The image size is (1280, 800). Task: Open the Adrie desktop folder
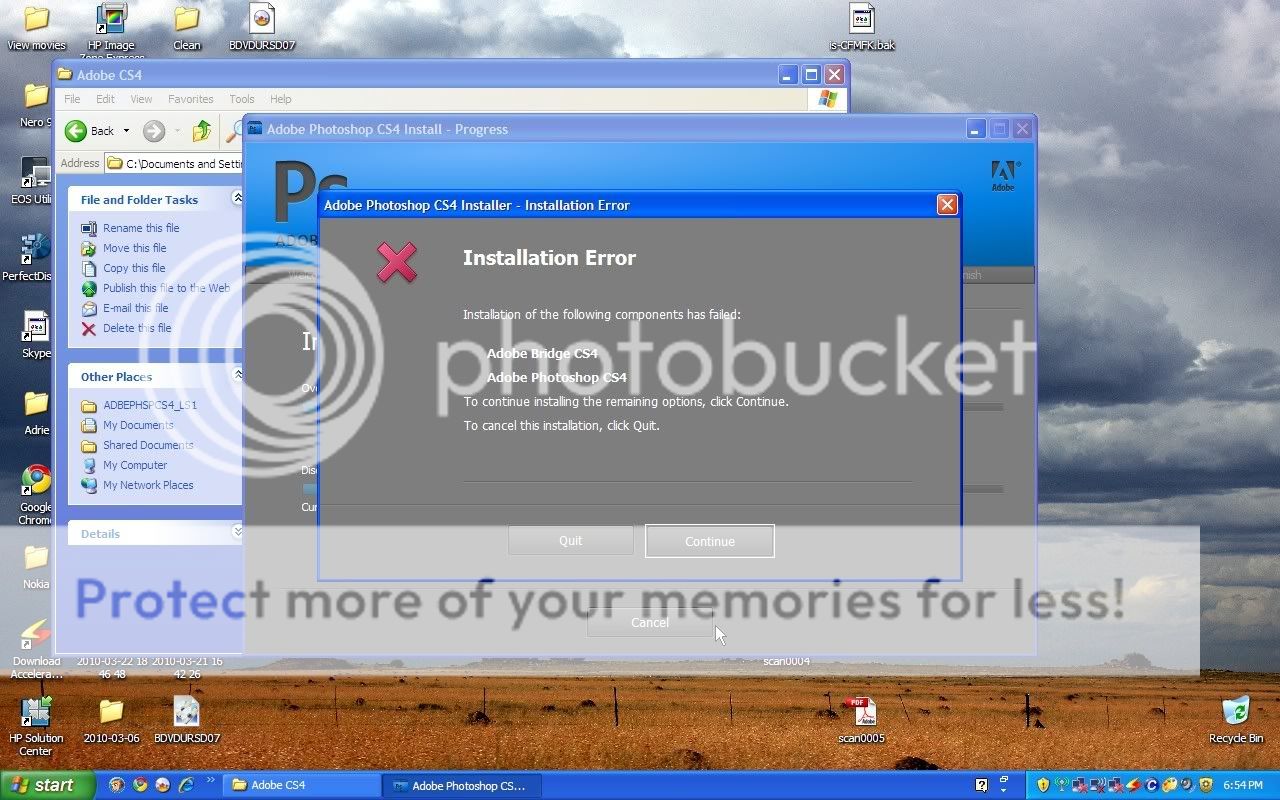click(36, 413)
